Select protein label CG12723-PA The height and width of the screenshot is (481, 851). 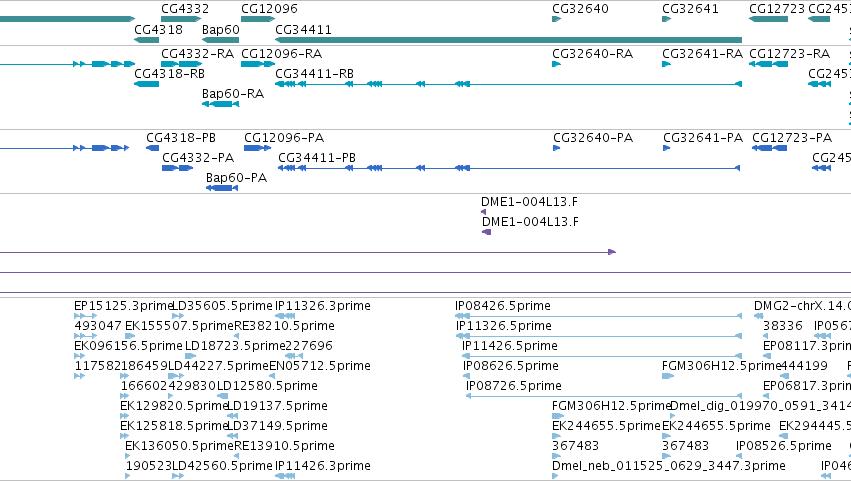pyautogui.click(x=792, y=137)
